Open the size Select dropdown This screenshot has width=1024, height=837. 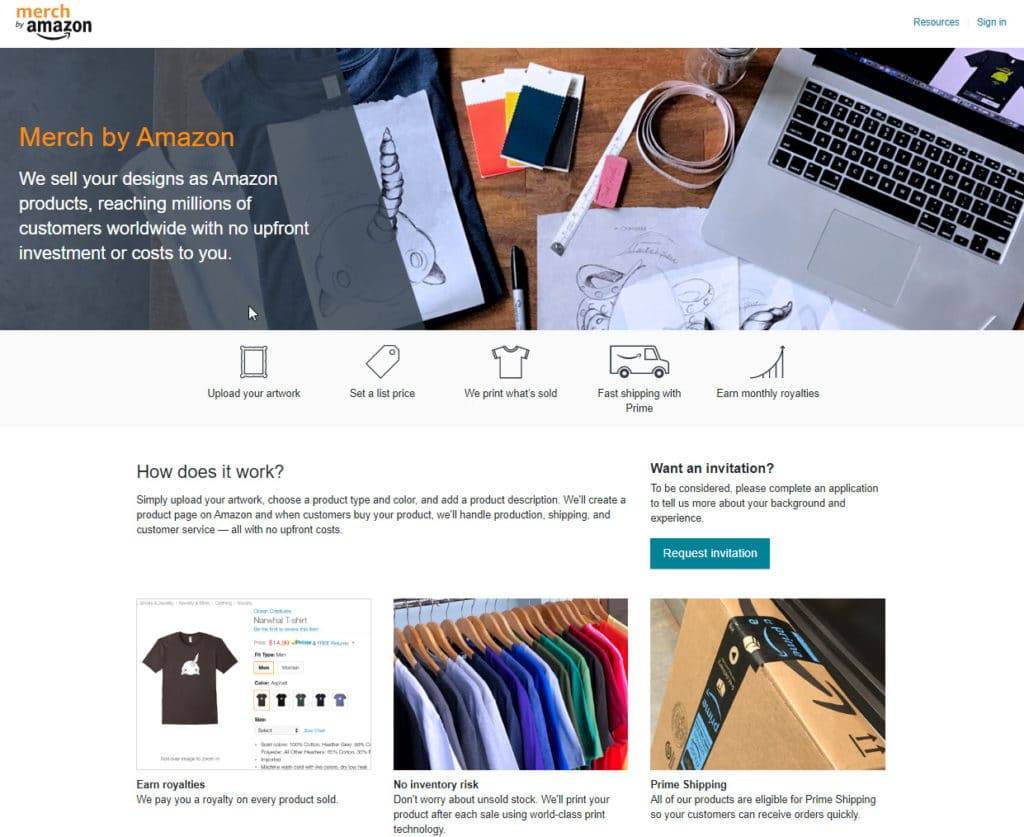click(x=278, y=731)
